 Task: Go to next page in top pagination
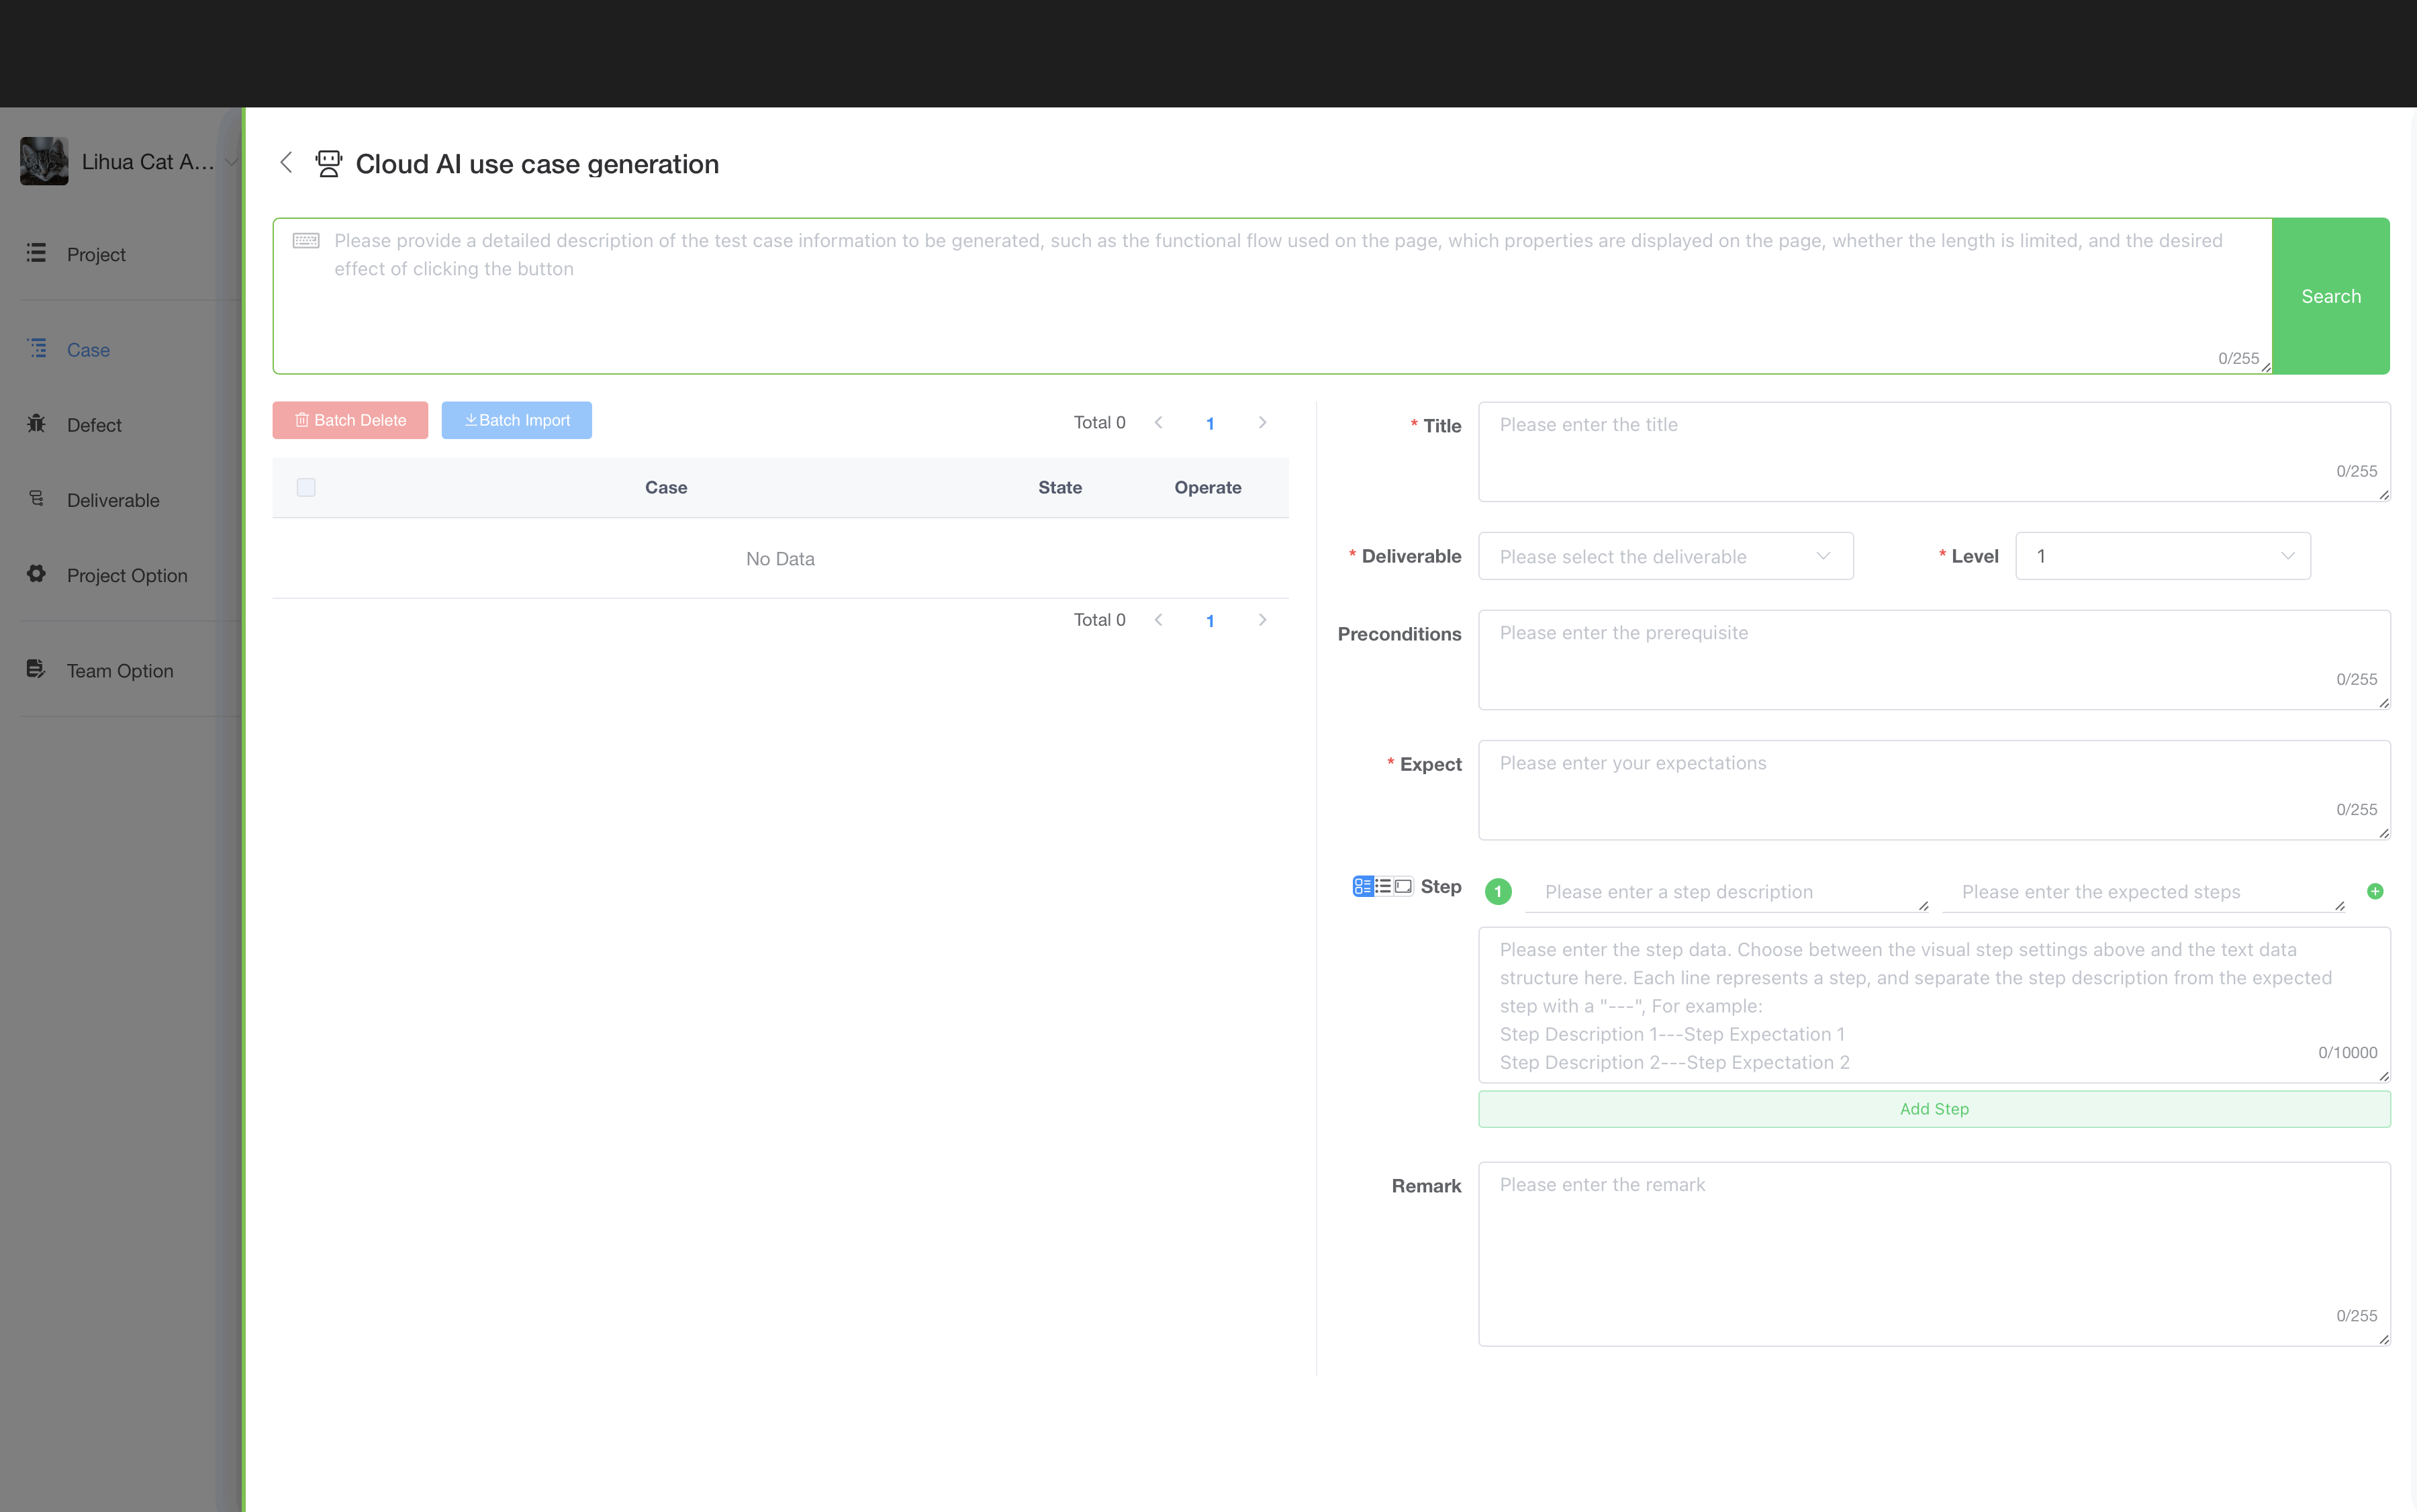(1262, 422)
